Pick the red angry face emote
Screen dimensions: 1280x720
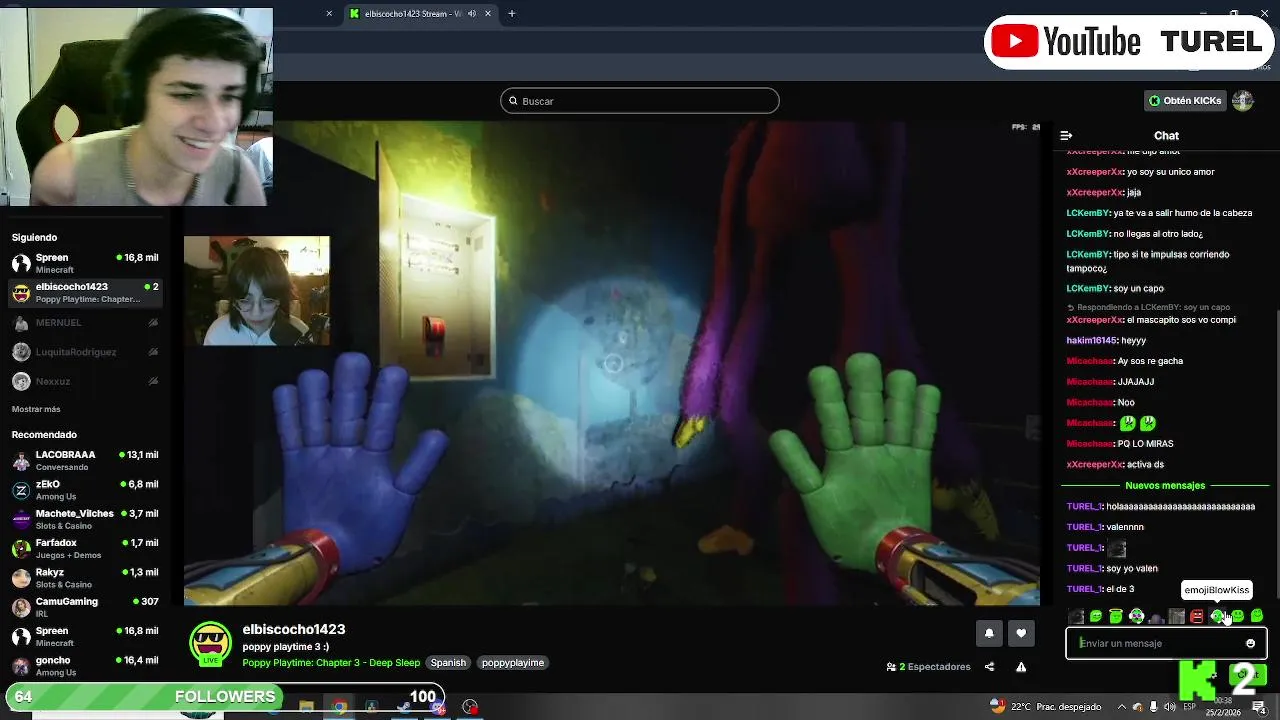coord(1196,616)
